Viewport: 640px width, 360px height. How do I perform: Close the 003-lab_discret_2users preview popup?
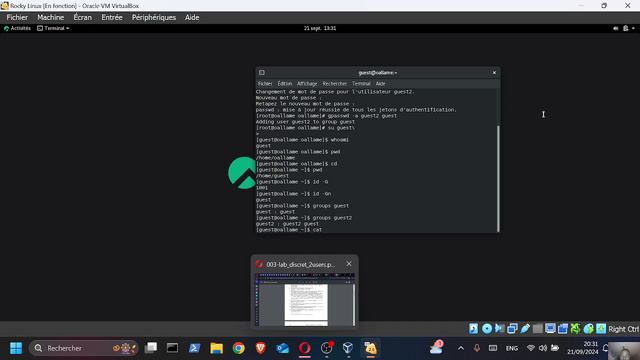point(349,264)
